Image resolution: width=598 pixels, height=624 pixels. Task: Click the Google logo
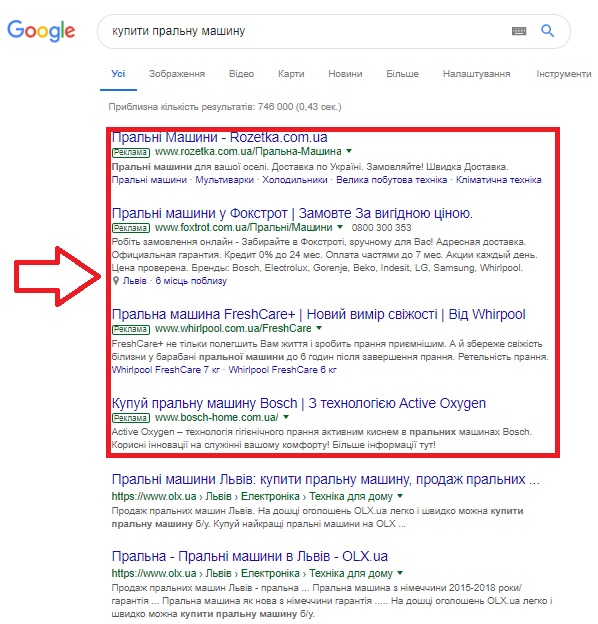41,31
